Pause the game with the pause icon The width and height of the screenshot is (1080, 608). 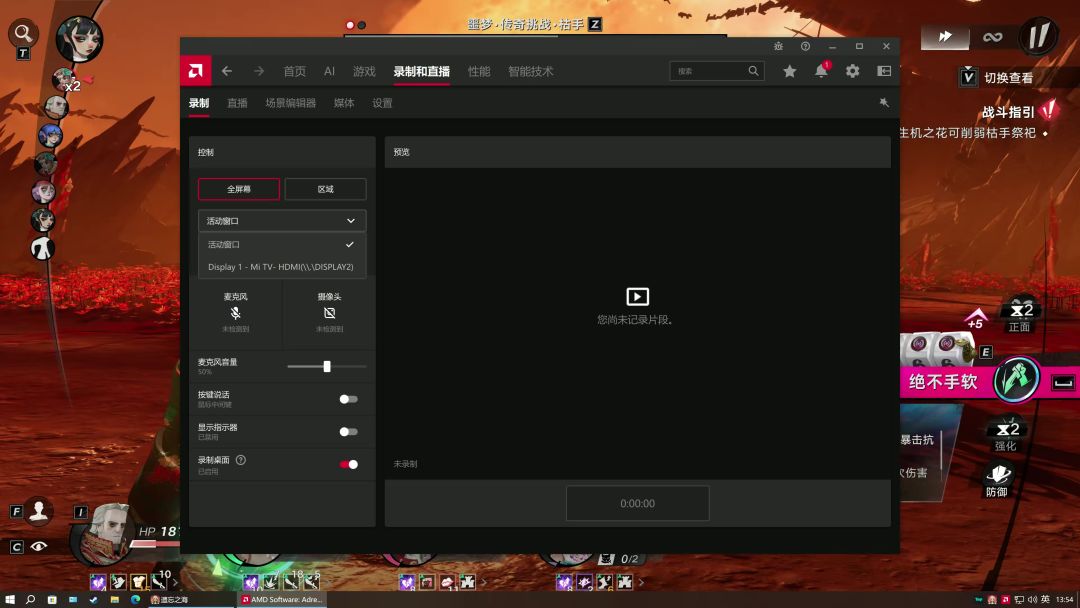pos(1038,35)
